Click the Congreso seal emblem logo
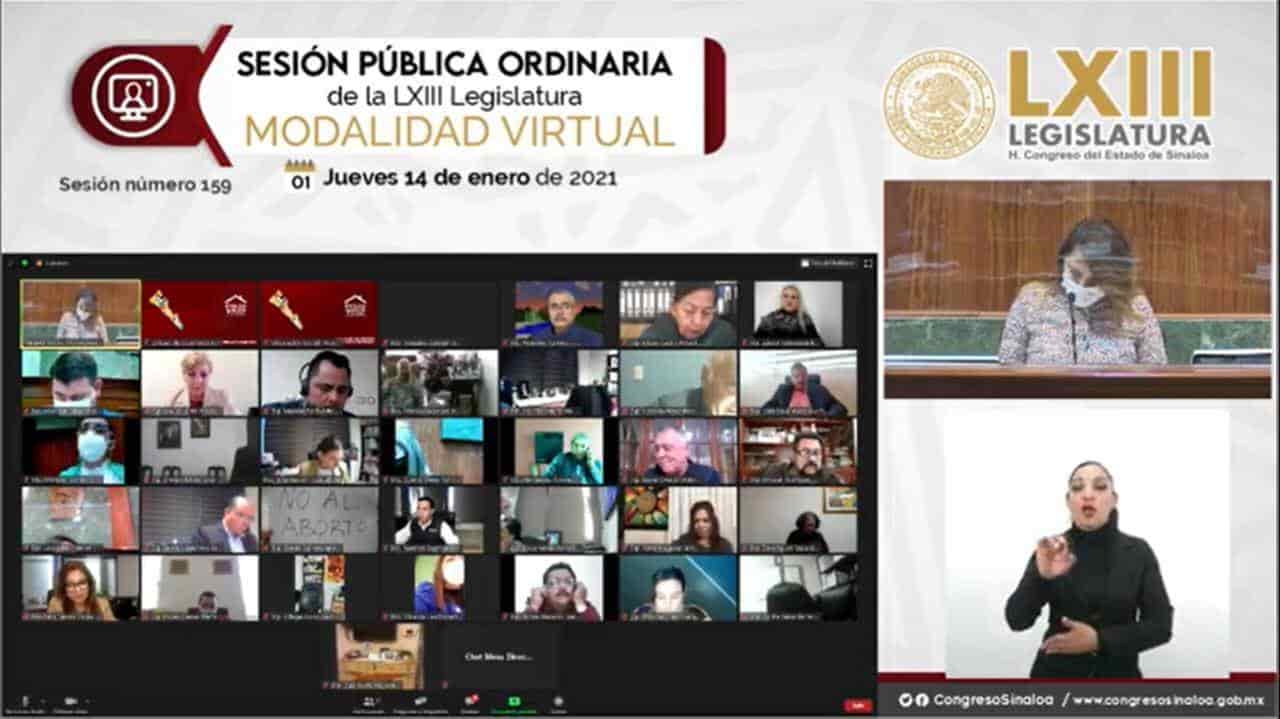 click(x=938, y=104)
